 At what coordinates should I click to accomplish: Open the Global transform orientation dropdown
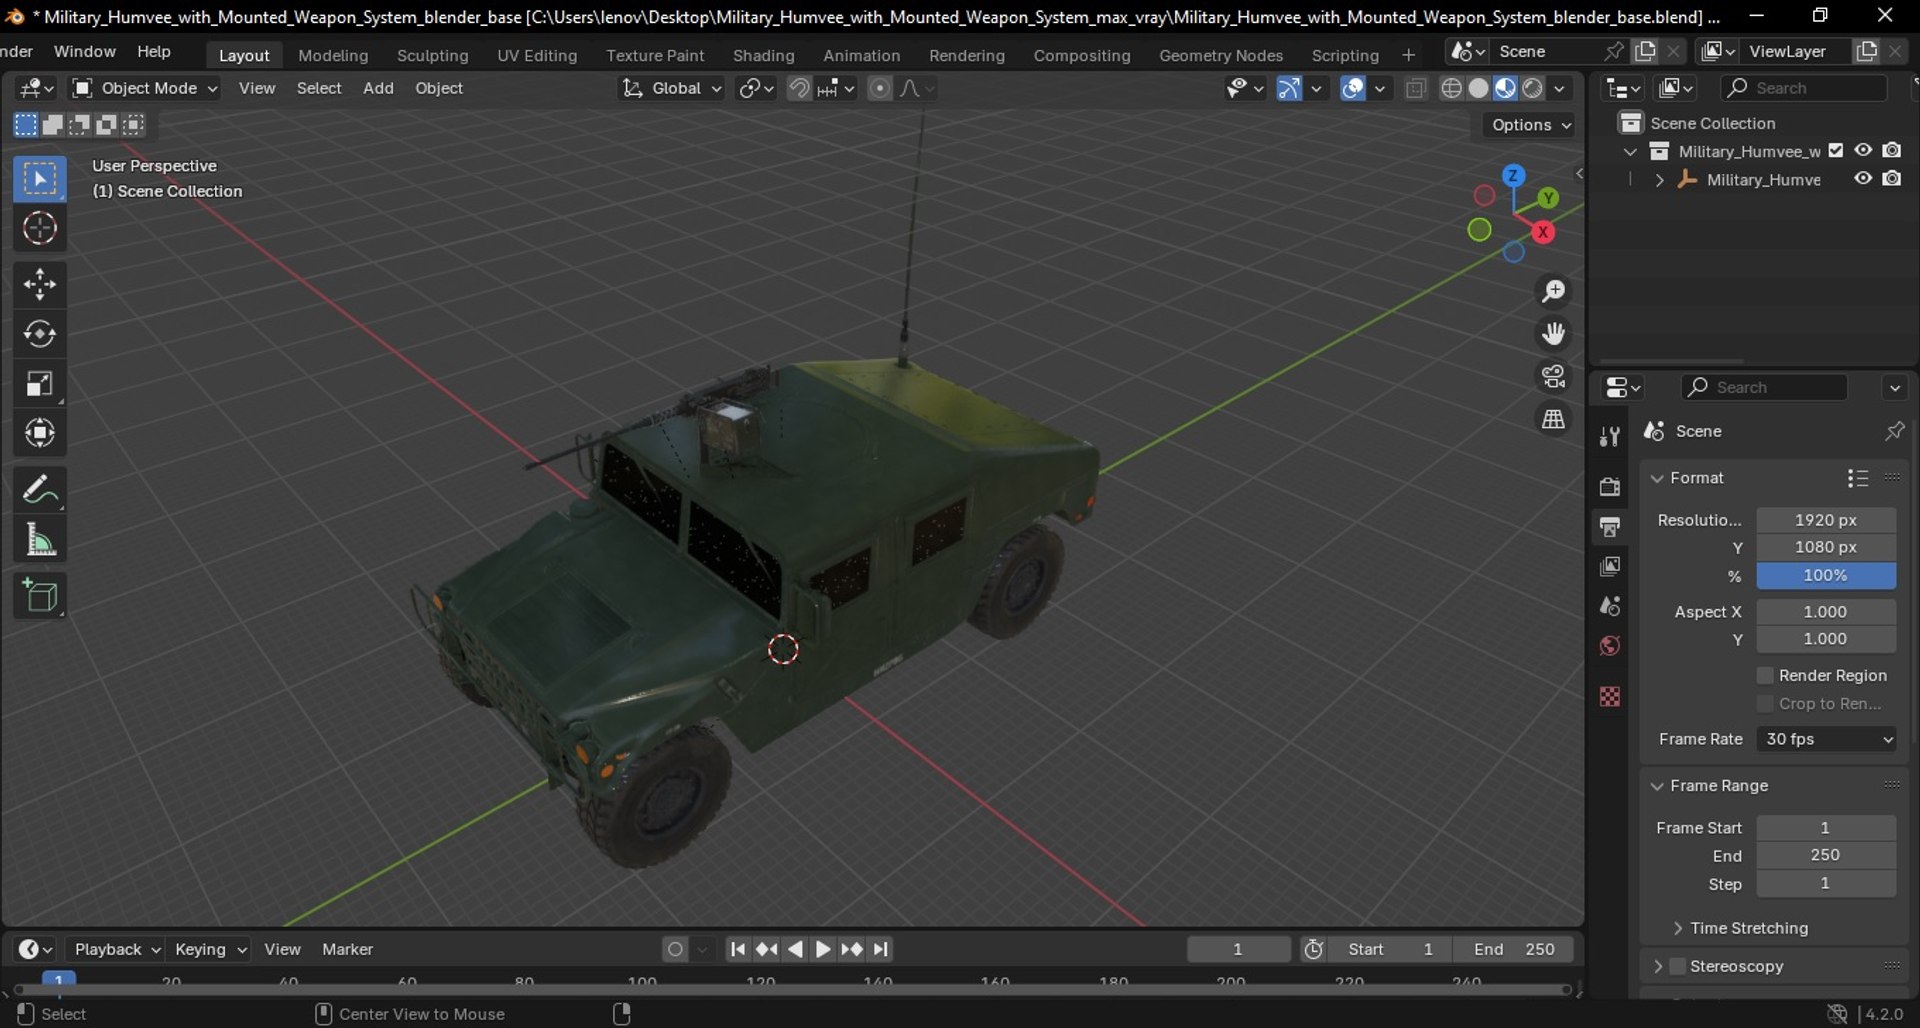(670, 89)
